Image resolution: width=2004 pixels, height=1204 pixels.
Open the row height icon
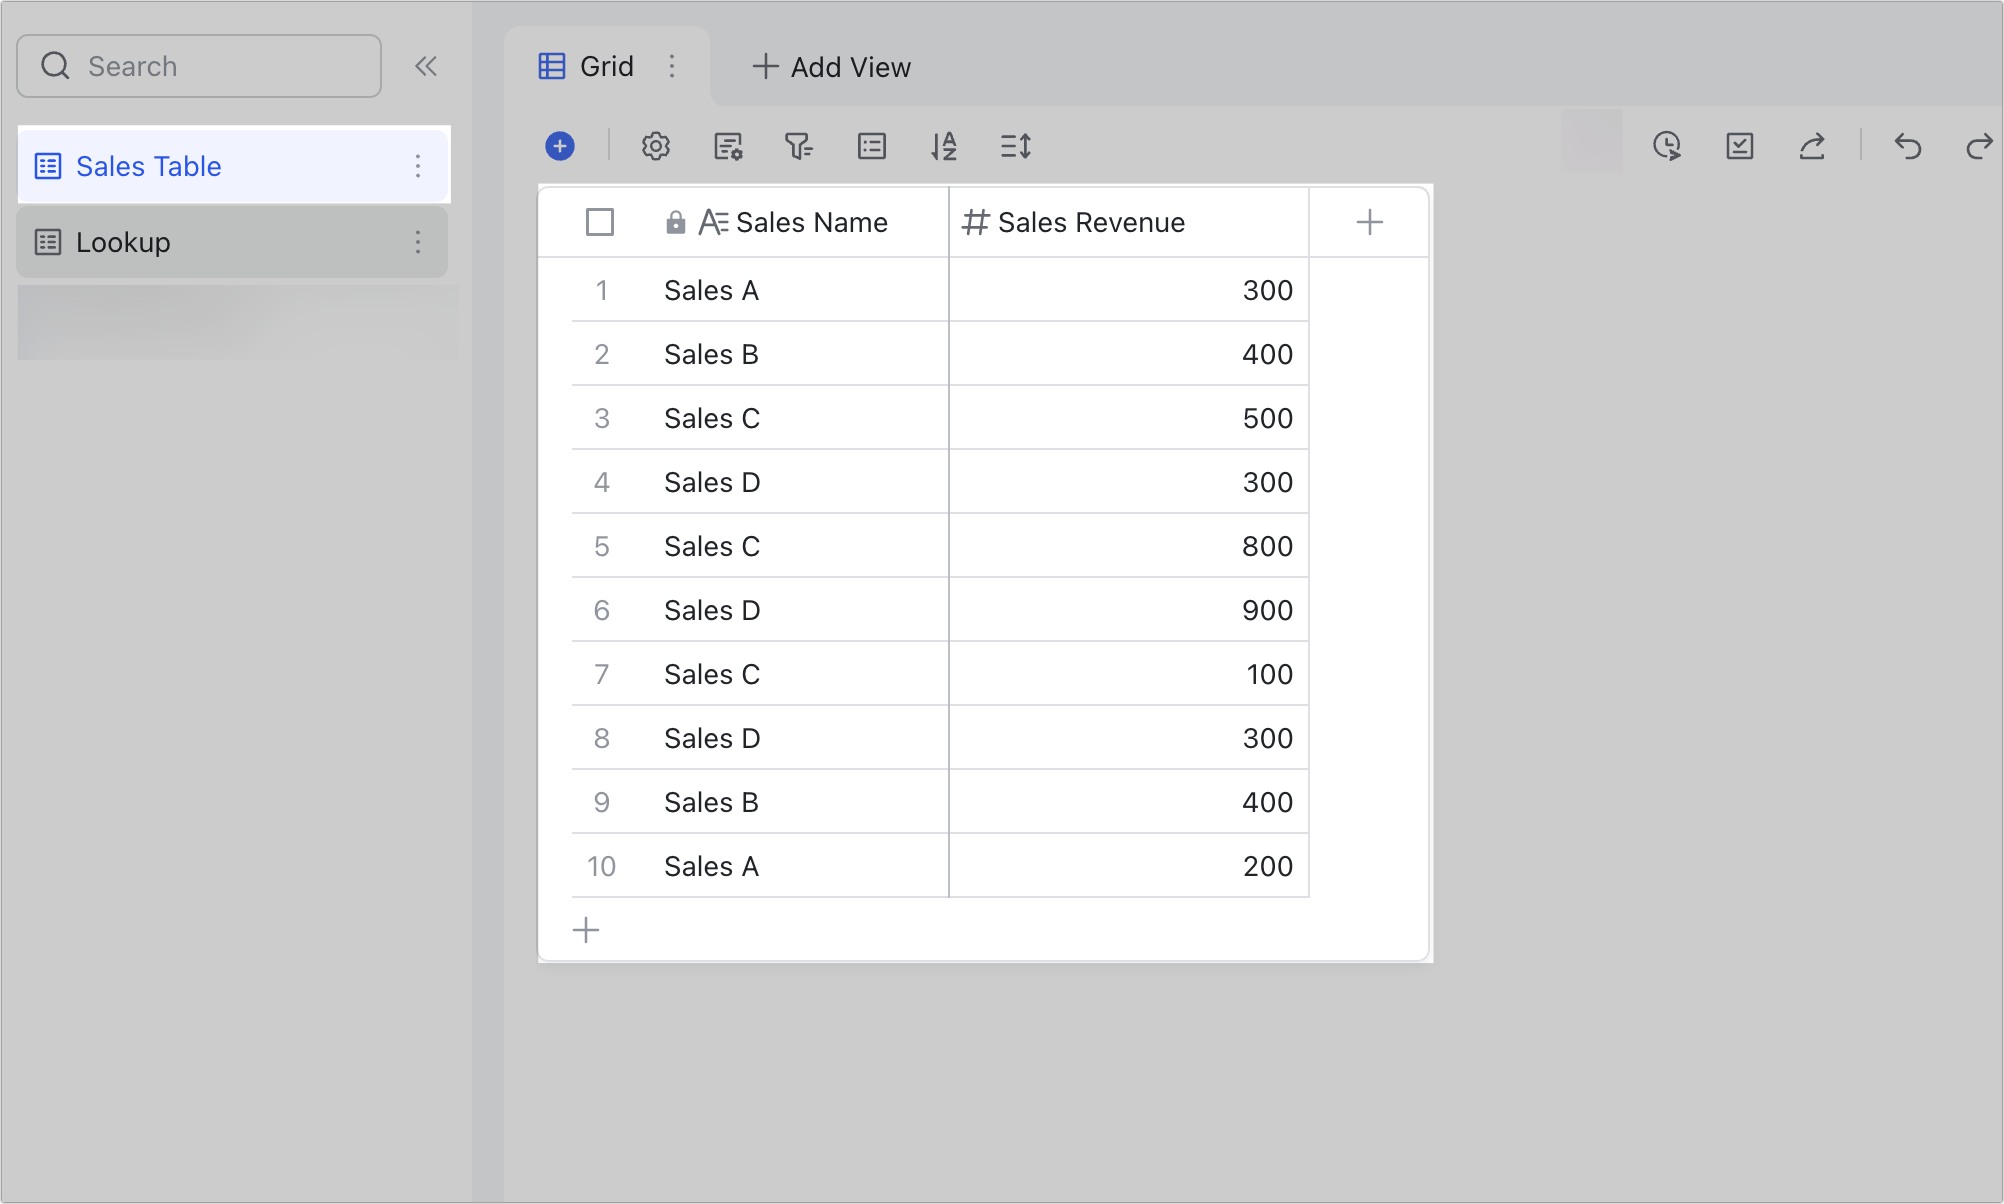[1016, 146]
